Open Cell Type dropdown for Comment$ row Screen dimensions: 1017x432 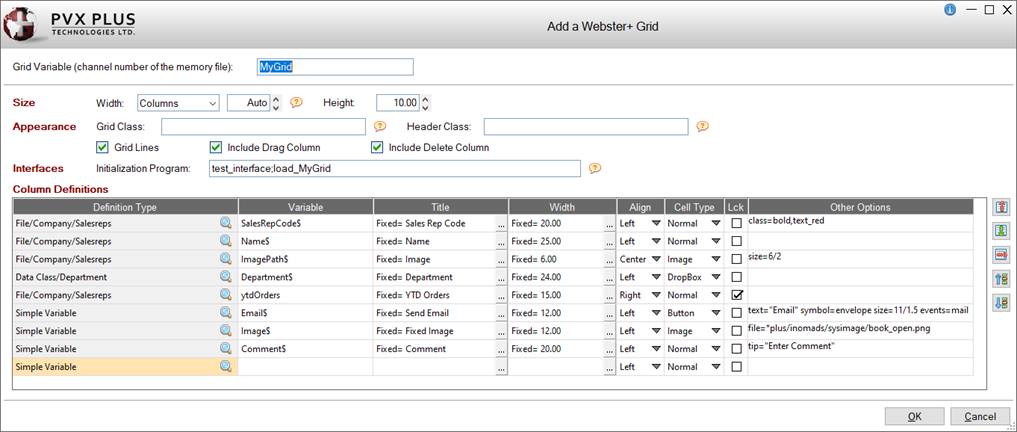pos(715,348)
